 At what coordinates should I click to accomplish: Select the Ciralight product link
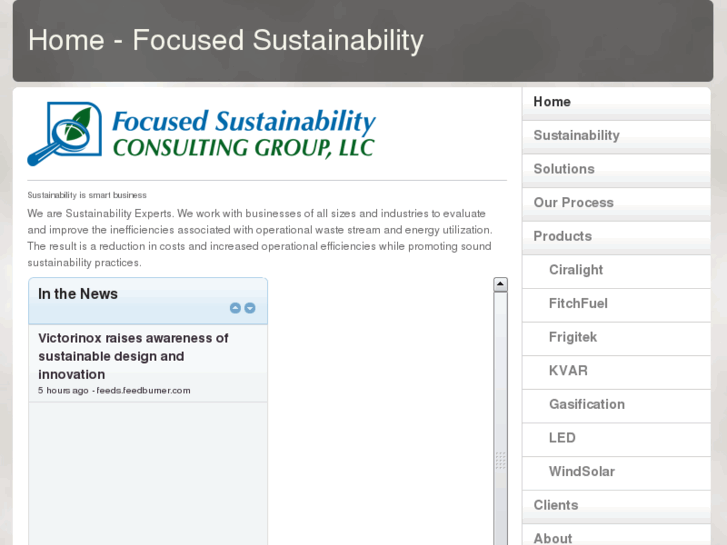coord(576,270)
